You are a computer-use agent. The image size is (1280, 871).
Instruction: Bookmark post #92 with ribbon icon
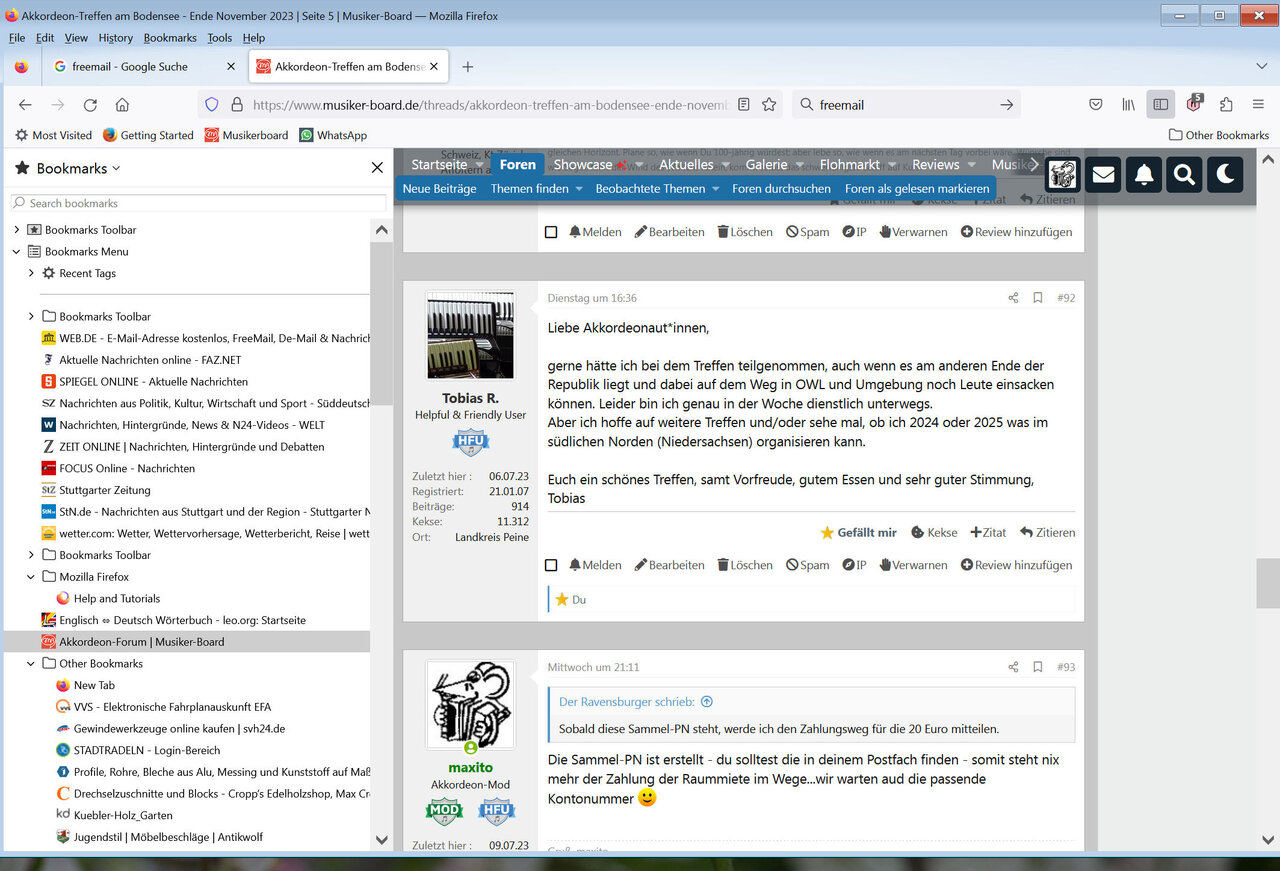coord(1038,298)
